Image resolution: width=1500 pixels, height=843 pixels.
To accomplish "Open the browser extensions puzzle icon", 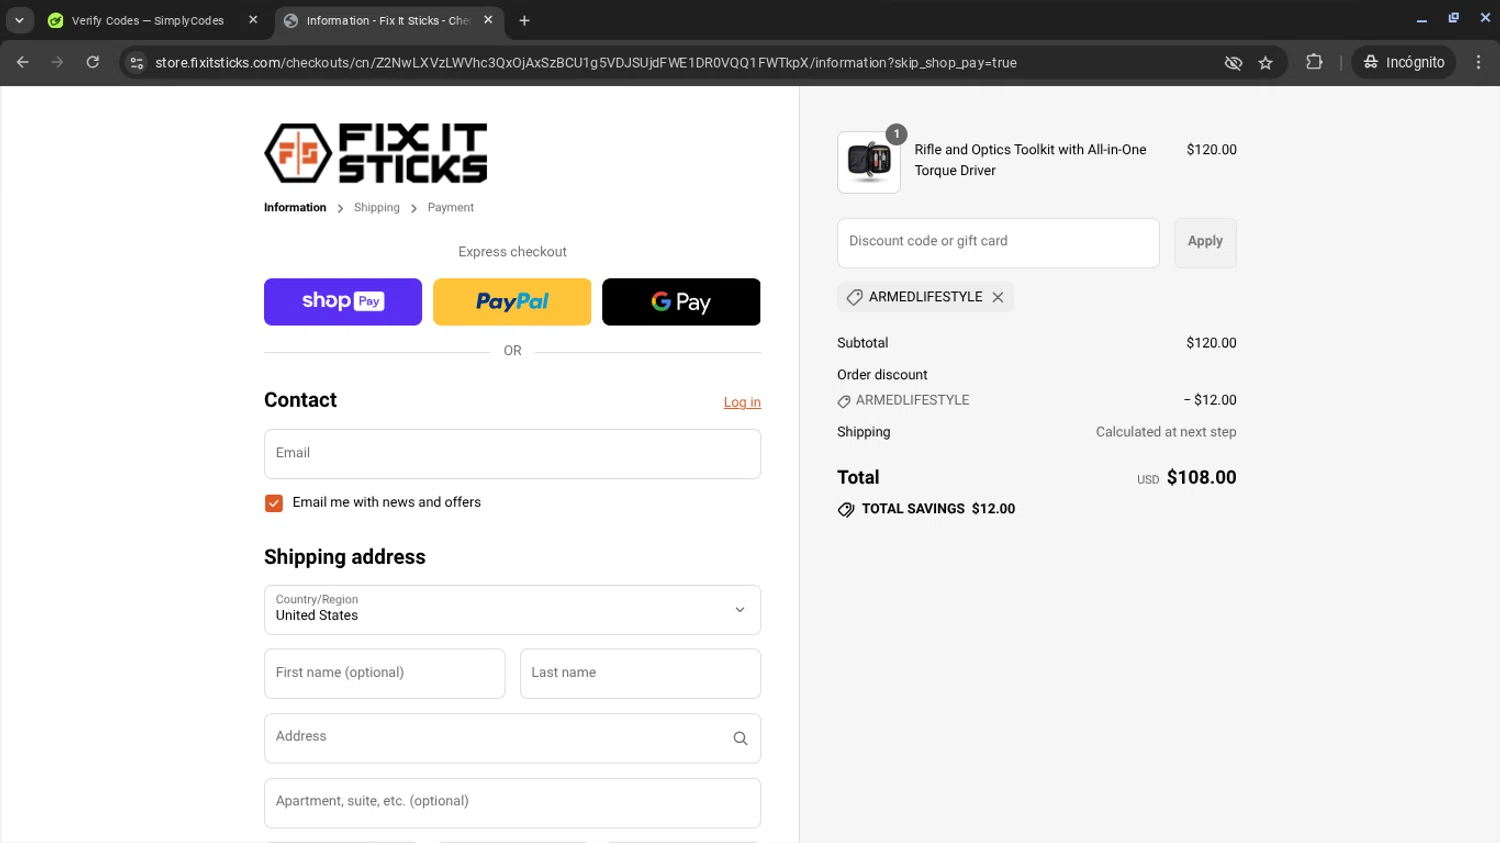I will [x=1314, y=62].
